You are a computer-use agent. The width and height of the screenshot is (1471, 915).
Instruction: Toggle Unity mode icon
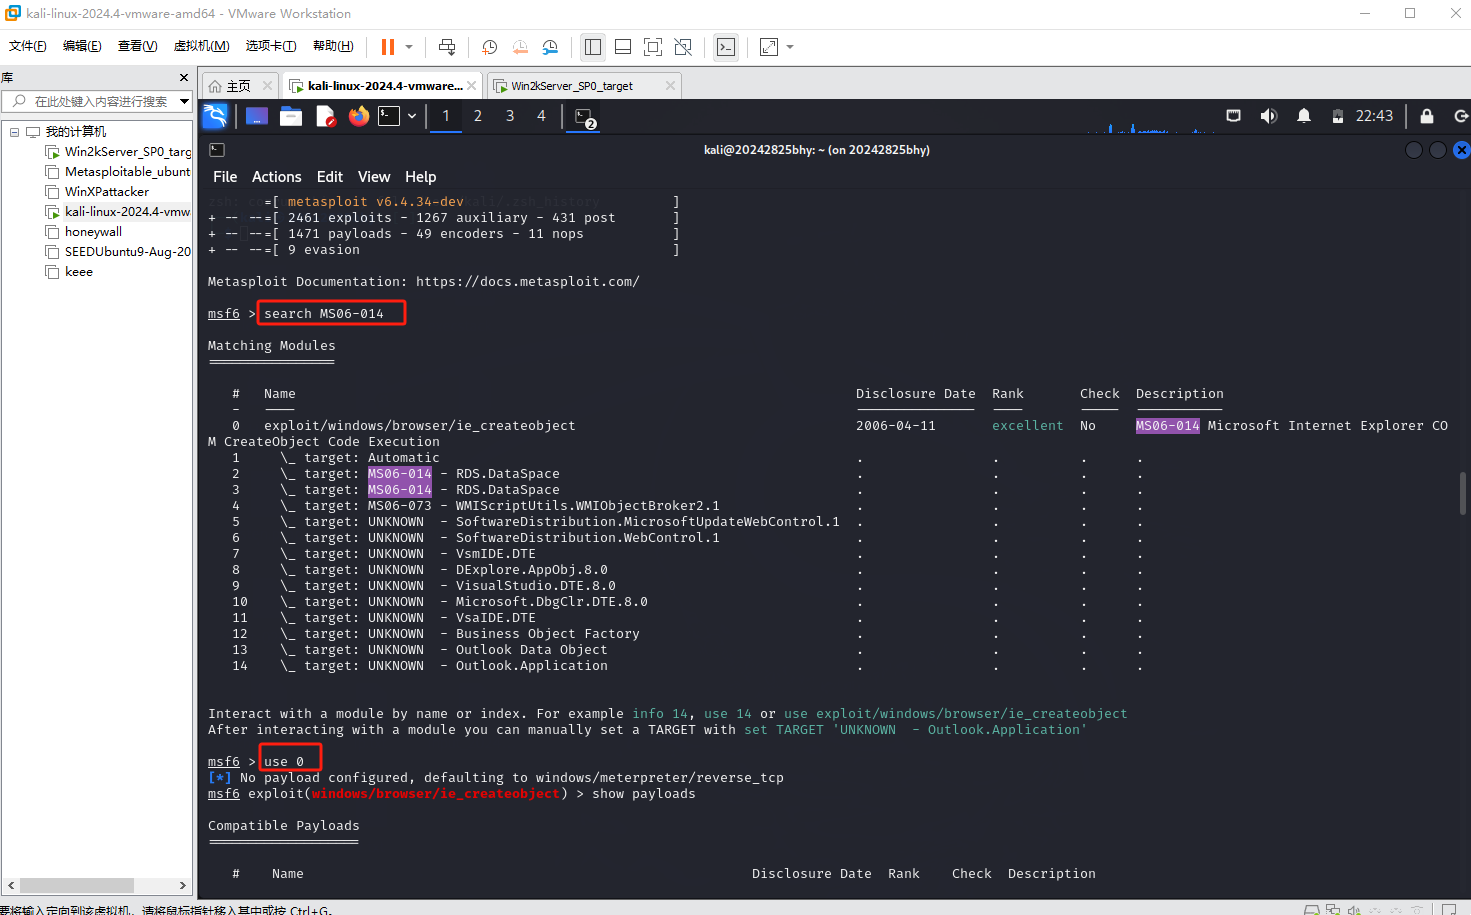click(x=683, y=47)
